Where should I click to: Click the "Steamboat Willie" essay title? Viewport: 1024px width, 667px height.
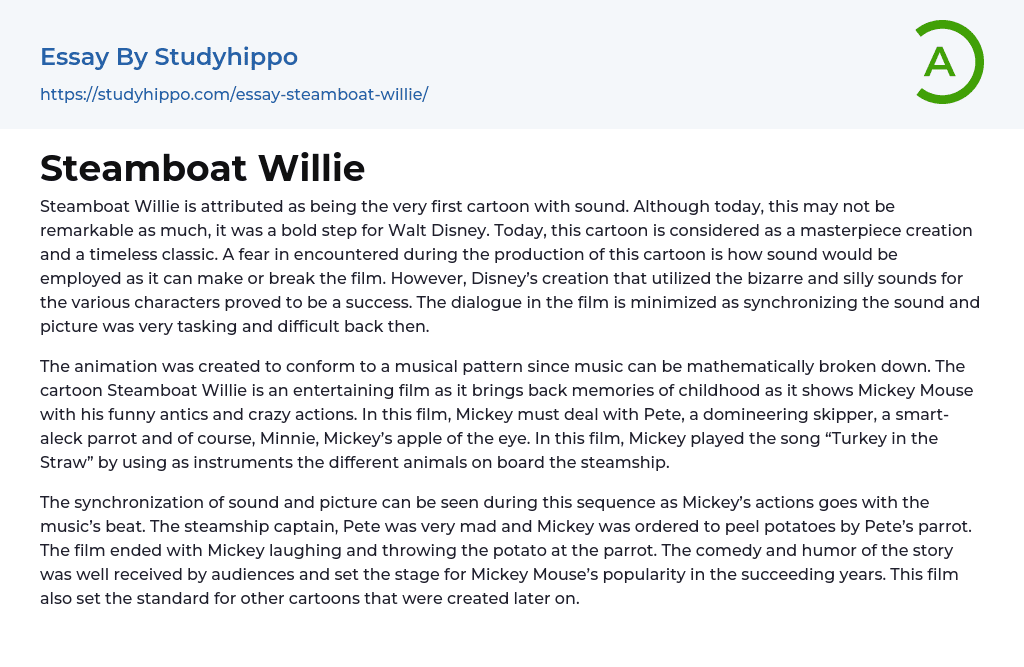pos(202,168)
